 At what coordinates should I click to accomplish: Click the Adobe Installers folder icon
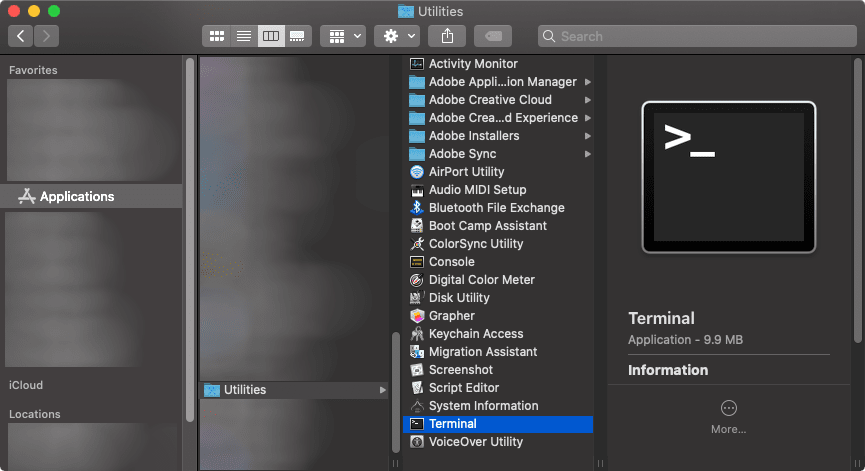coord(417,136)
